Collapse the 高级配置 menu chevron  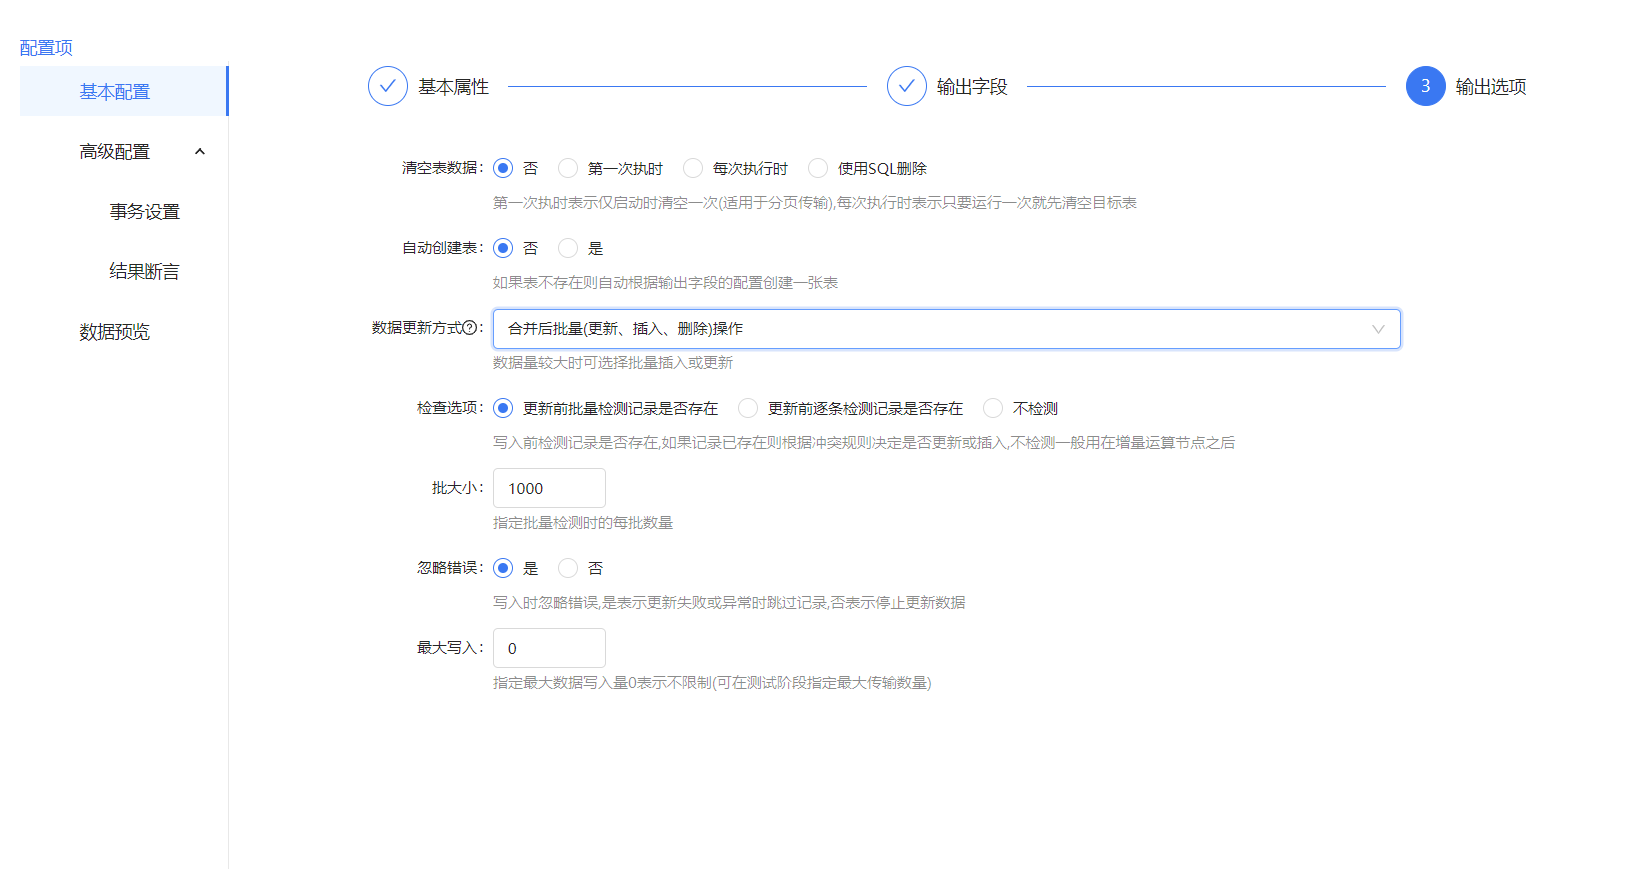pos(200,151)
